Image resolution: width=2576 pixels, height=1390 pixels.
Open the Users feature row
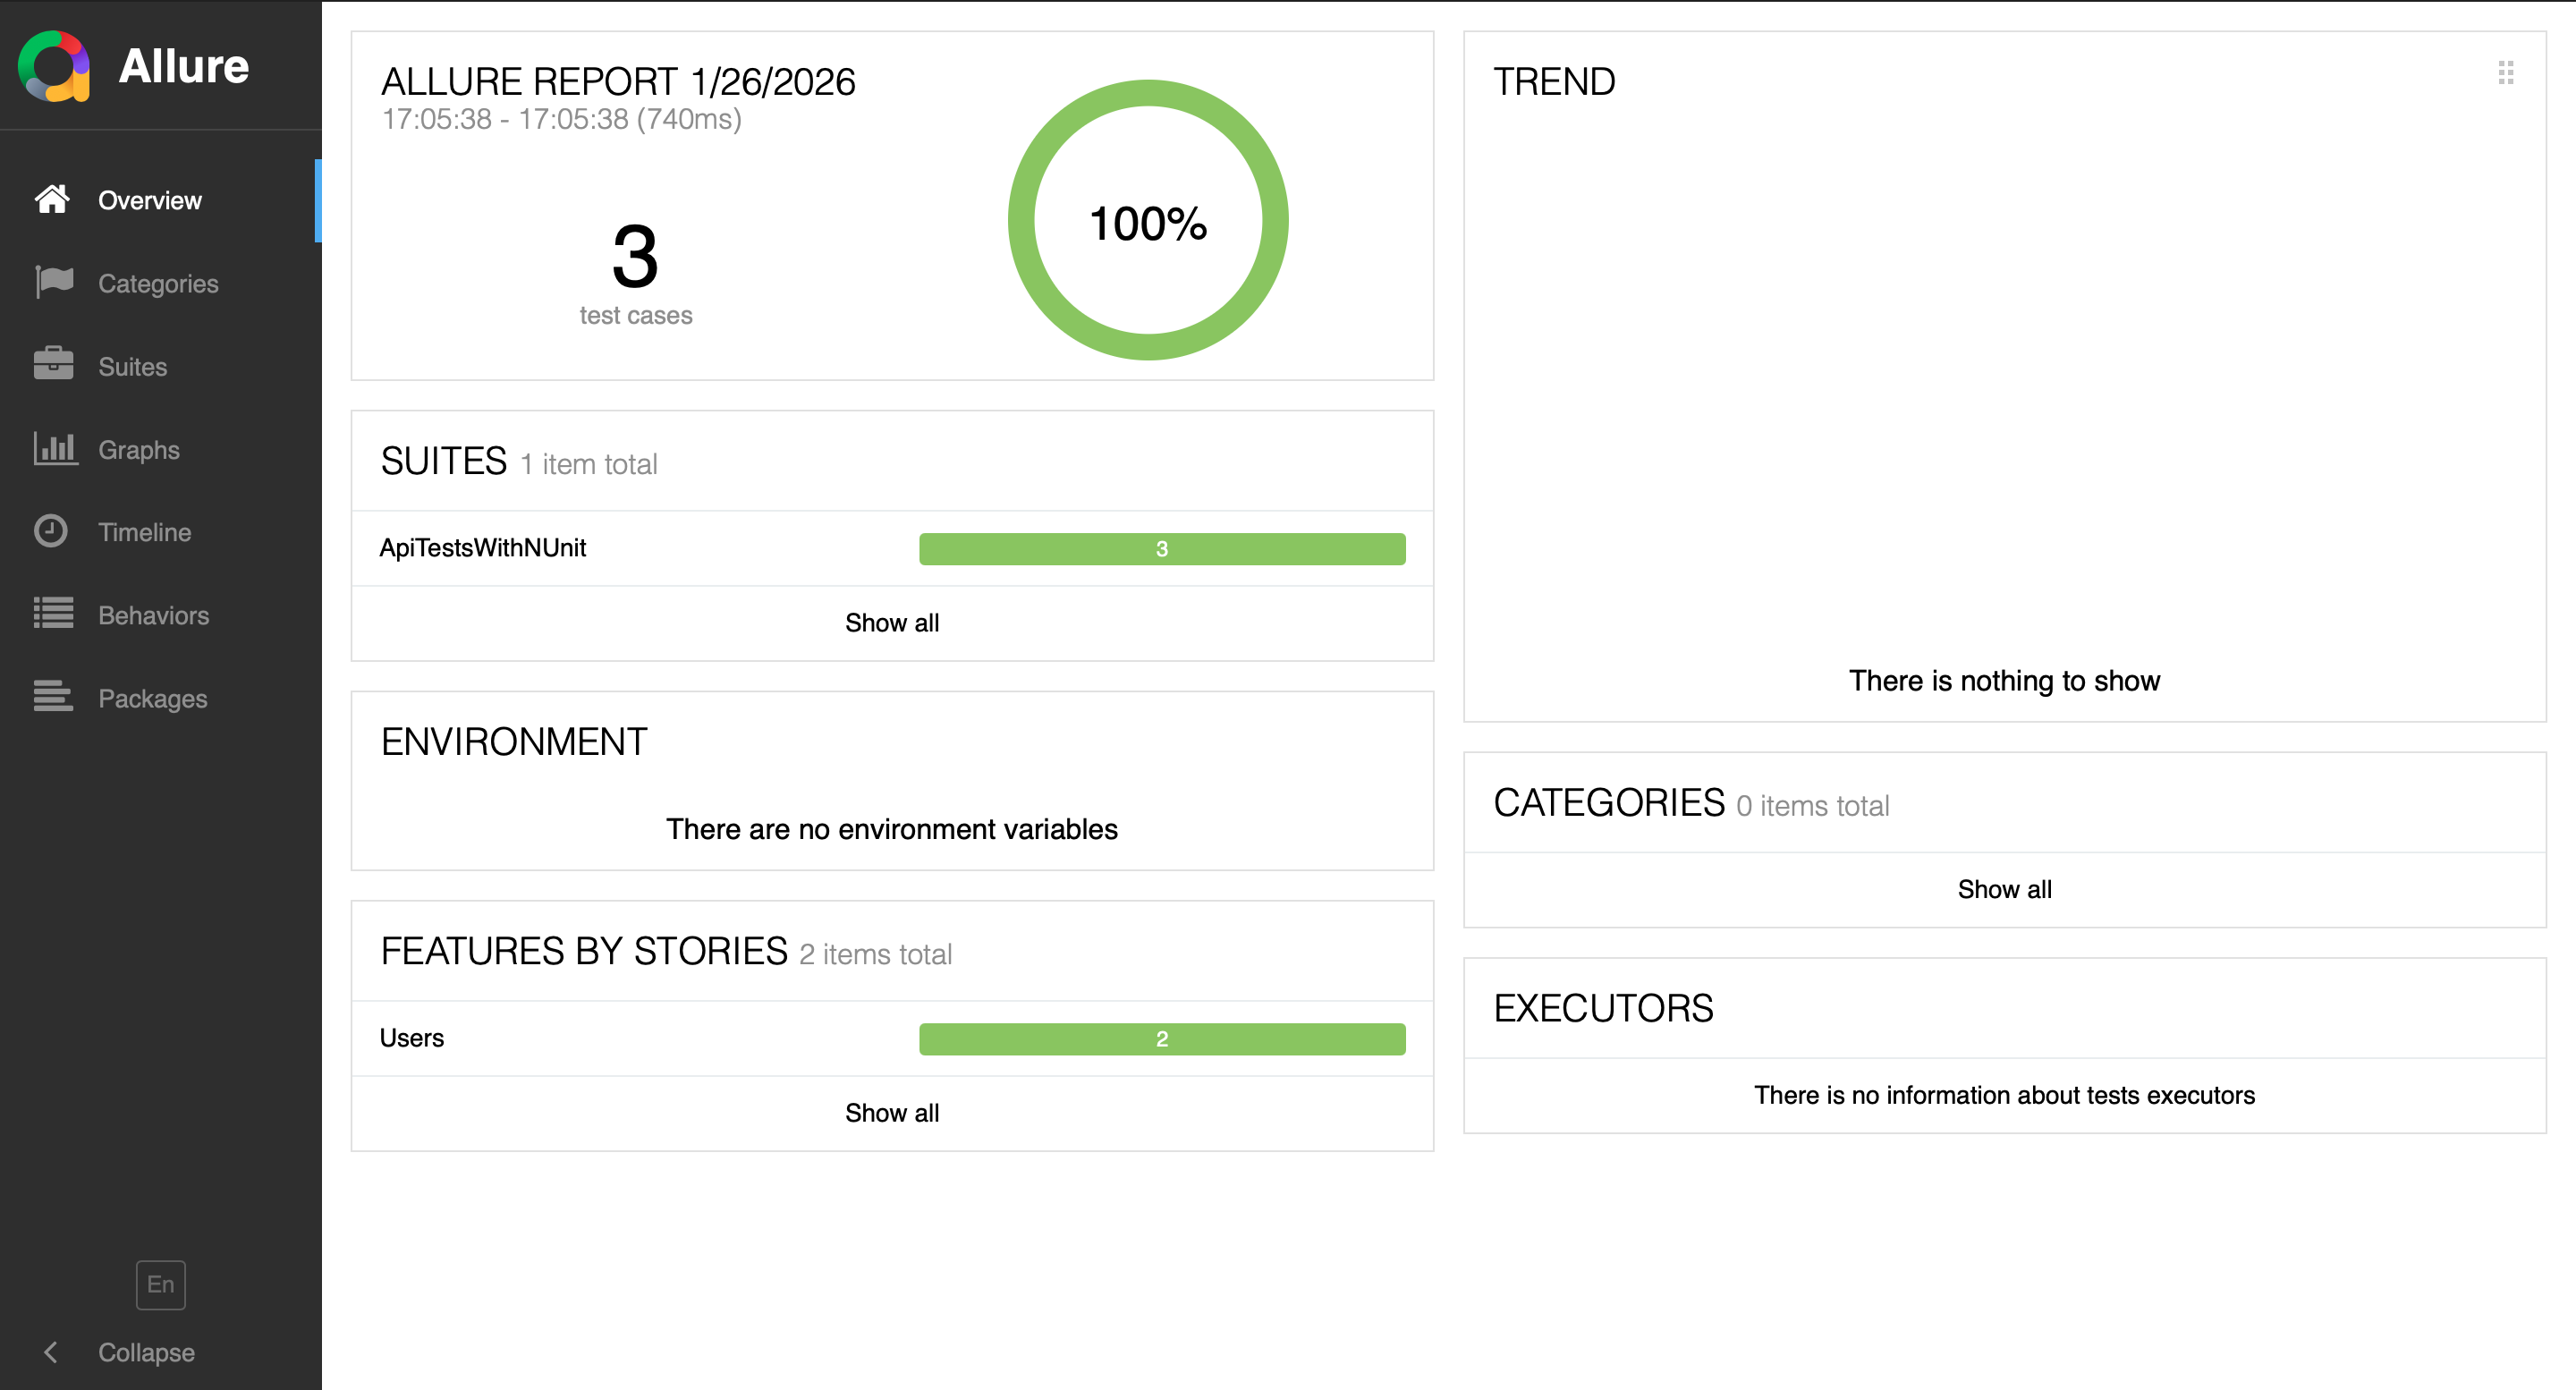pyautogui.click(x=892, y=1038)
